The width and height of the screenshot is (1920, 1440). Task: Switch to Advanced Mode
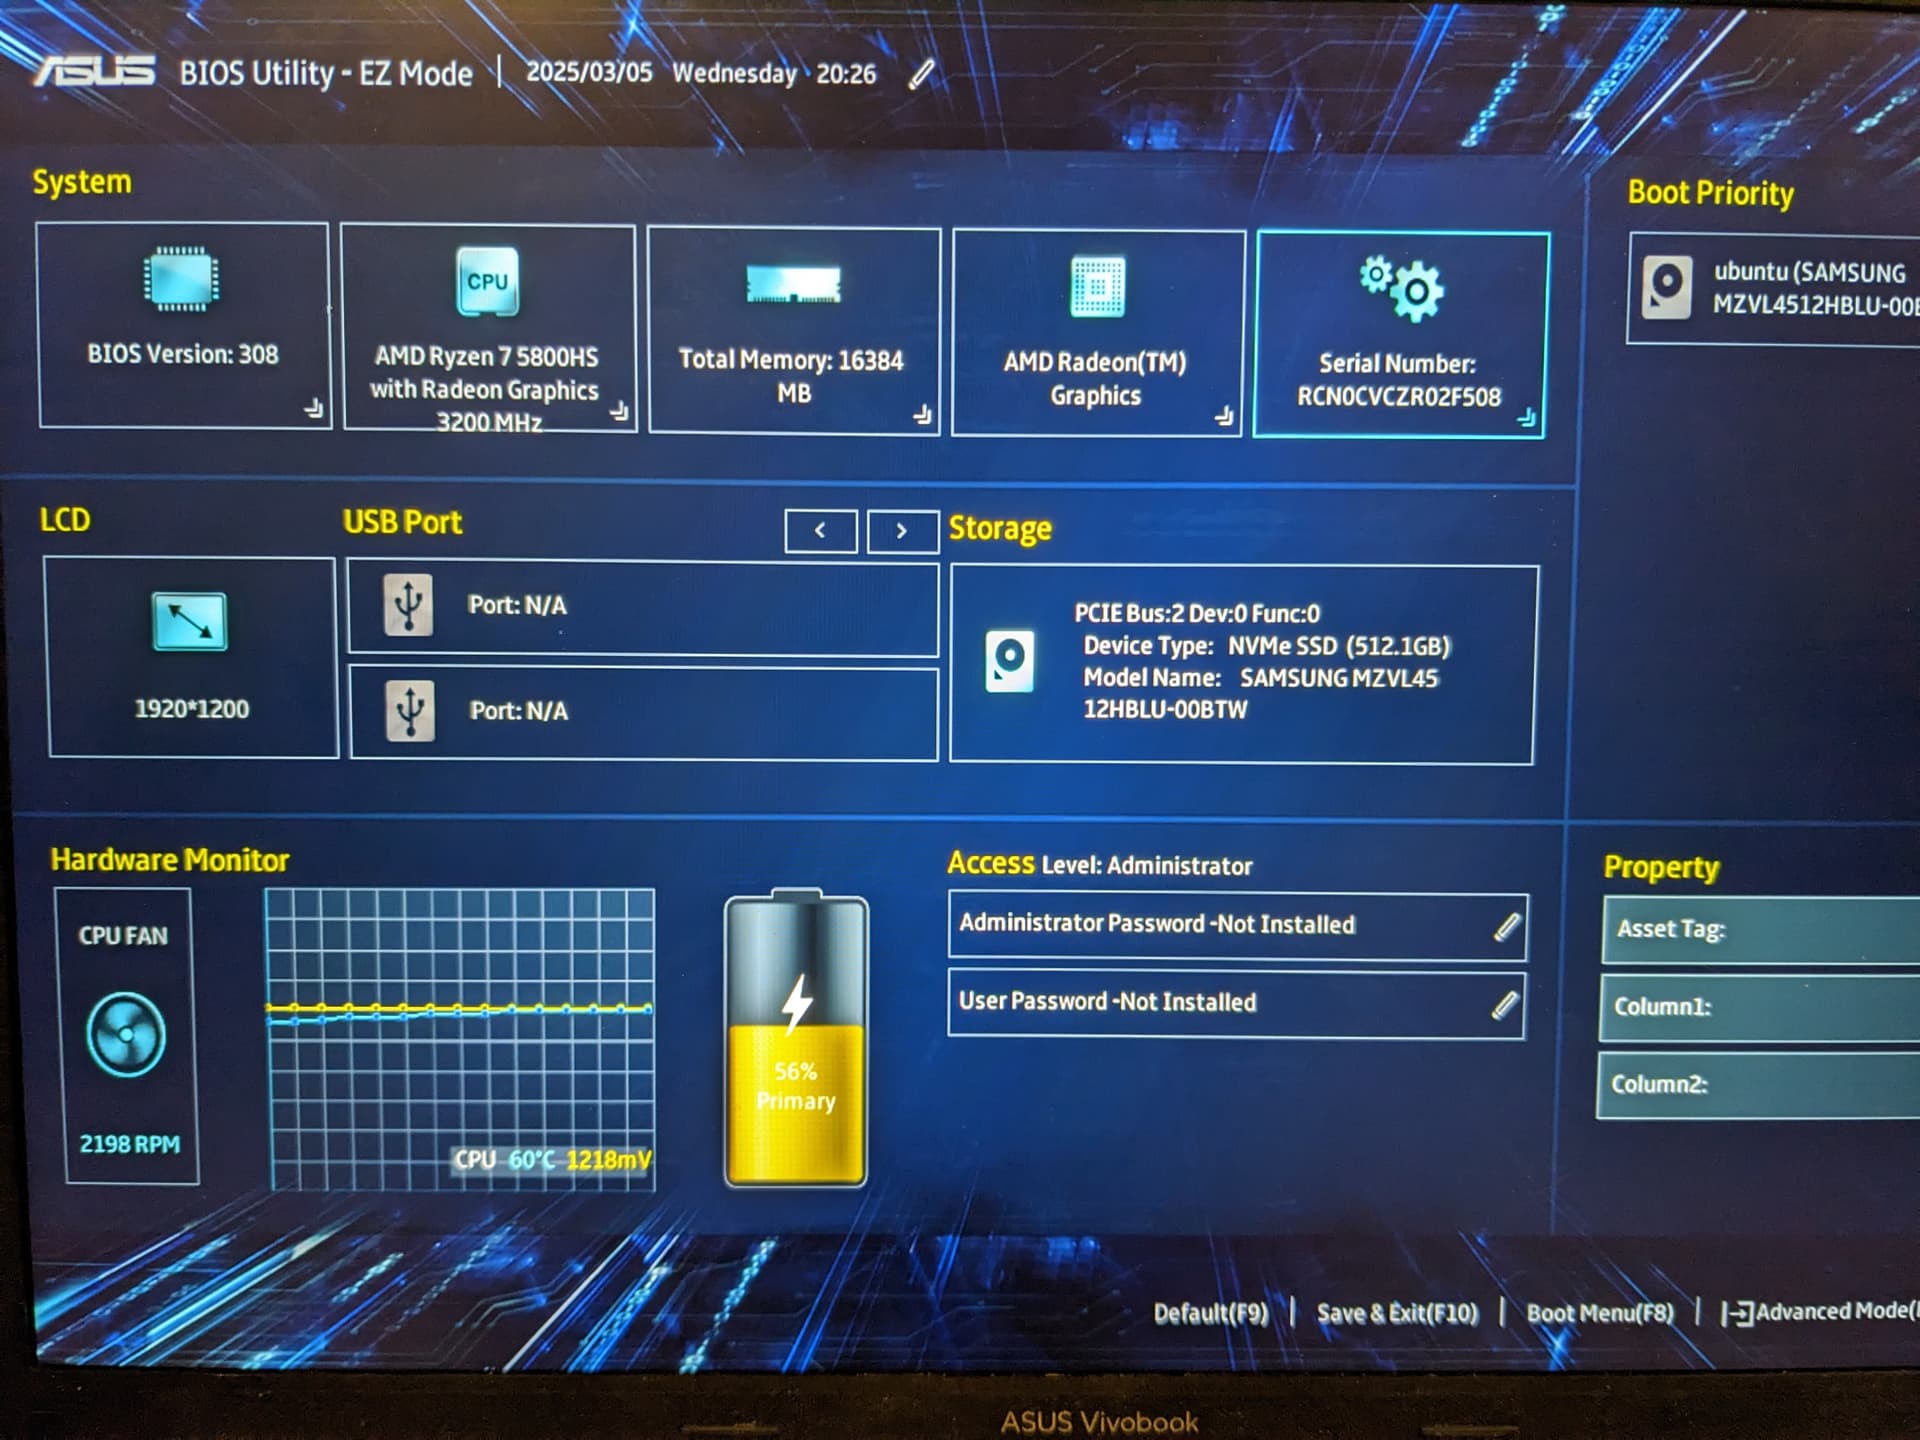coord(1820,1311)
